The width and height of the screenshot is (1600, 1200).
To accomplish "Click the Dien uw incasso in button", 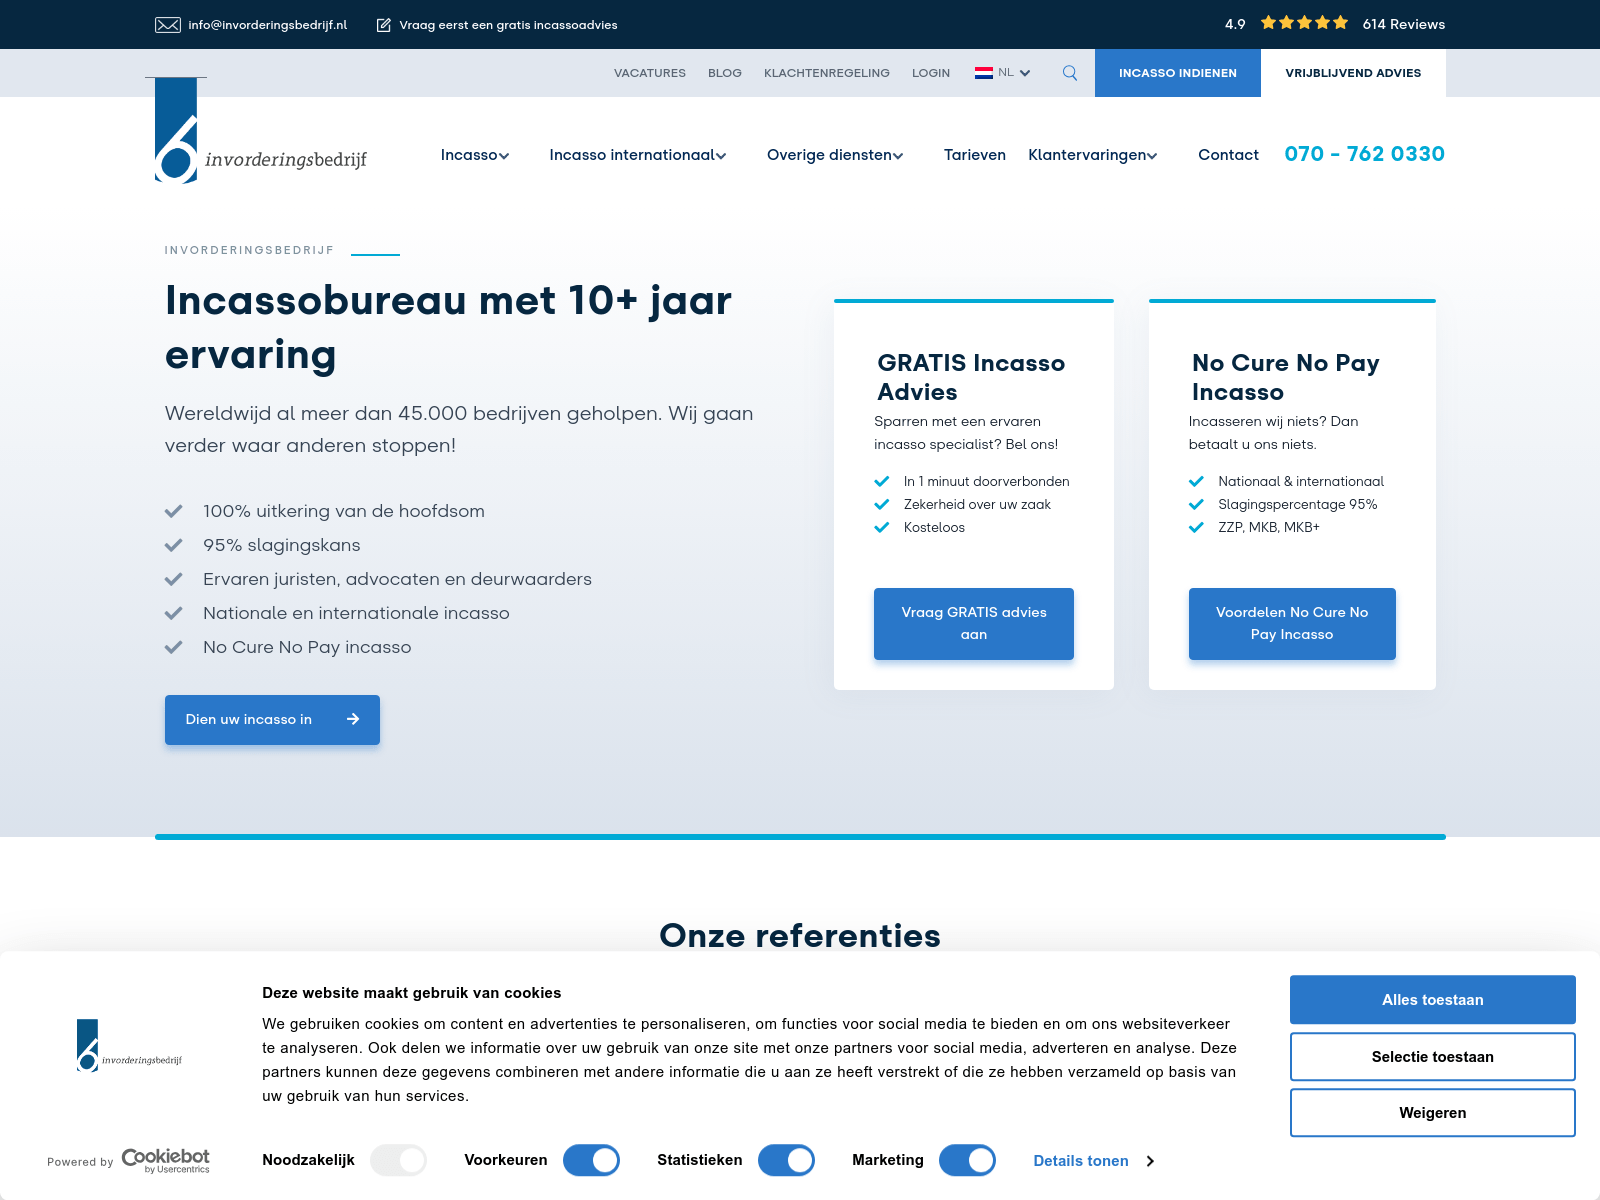I will tap(272, 720).
